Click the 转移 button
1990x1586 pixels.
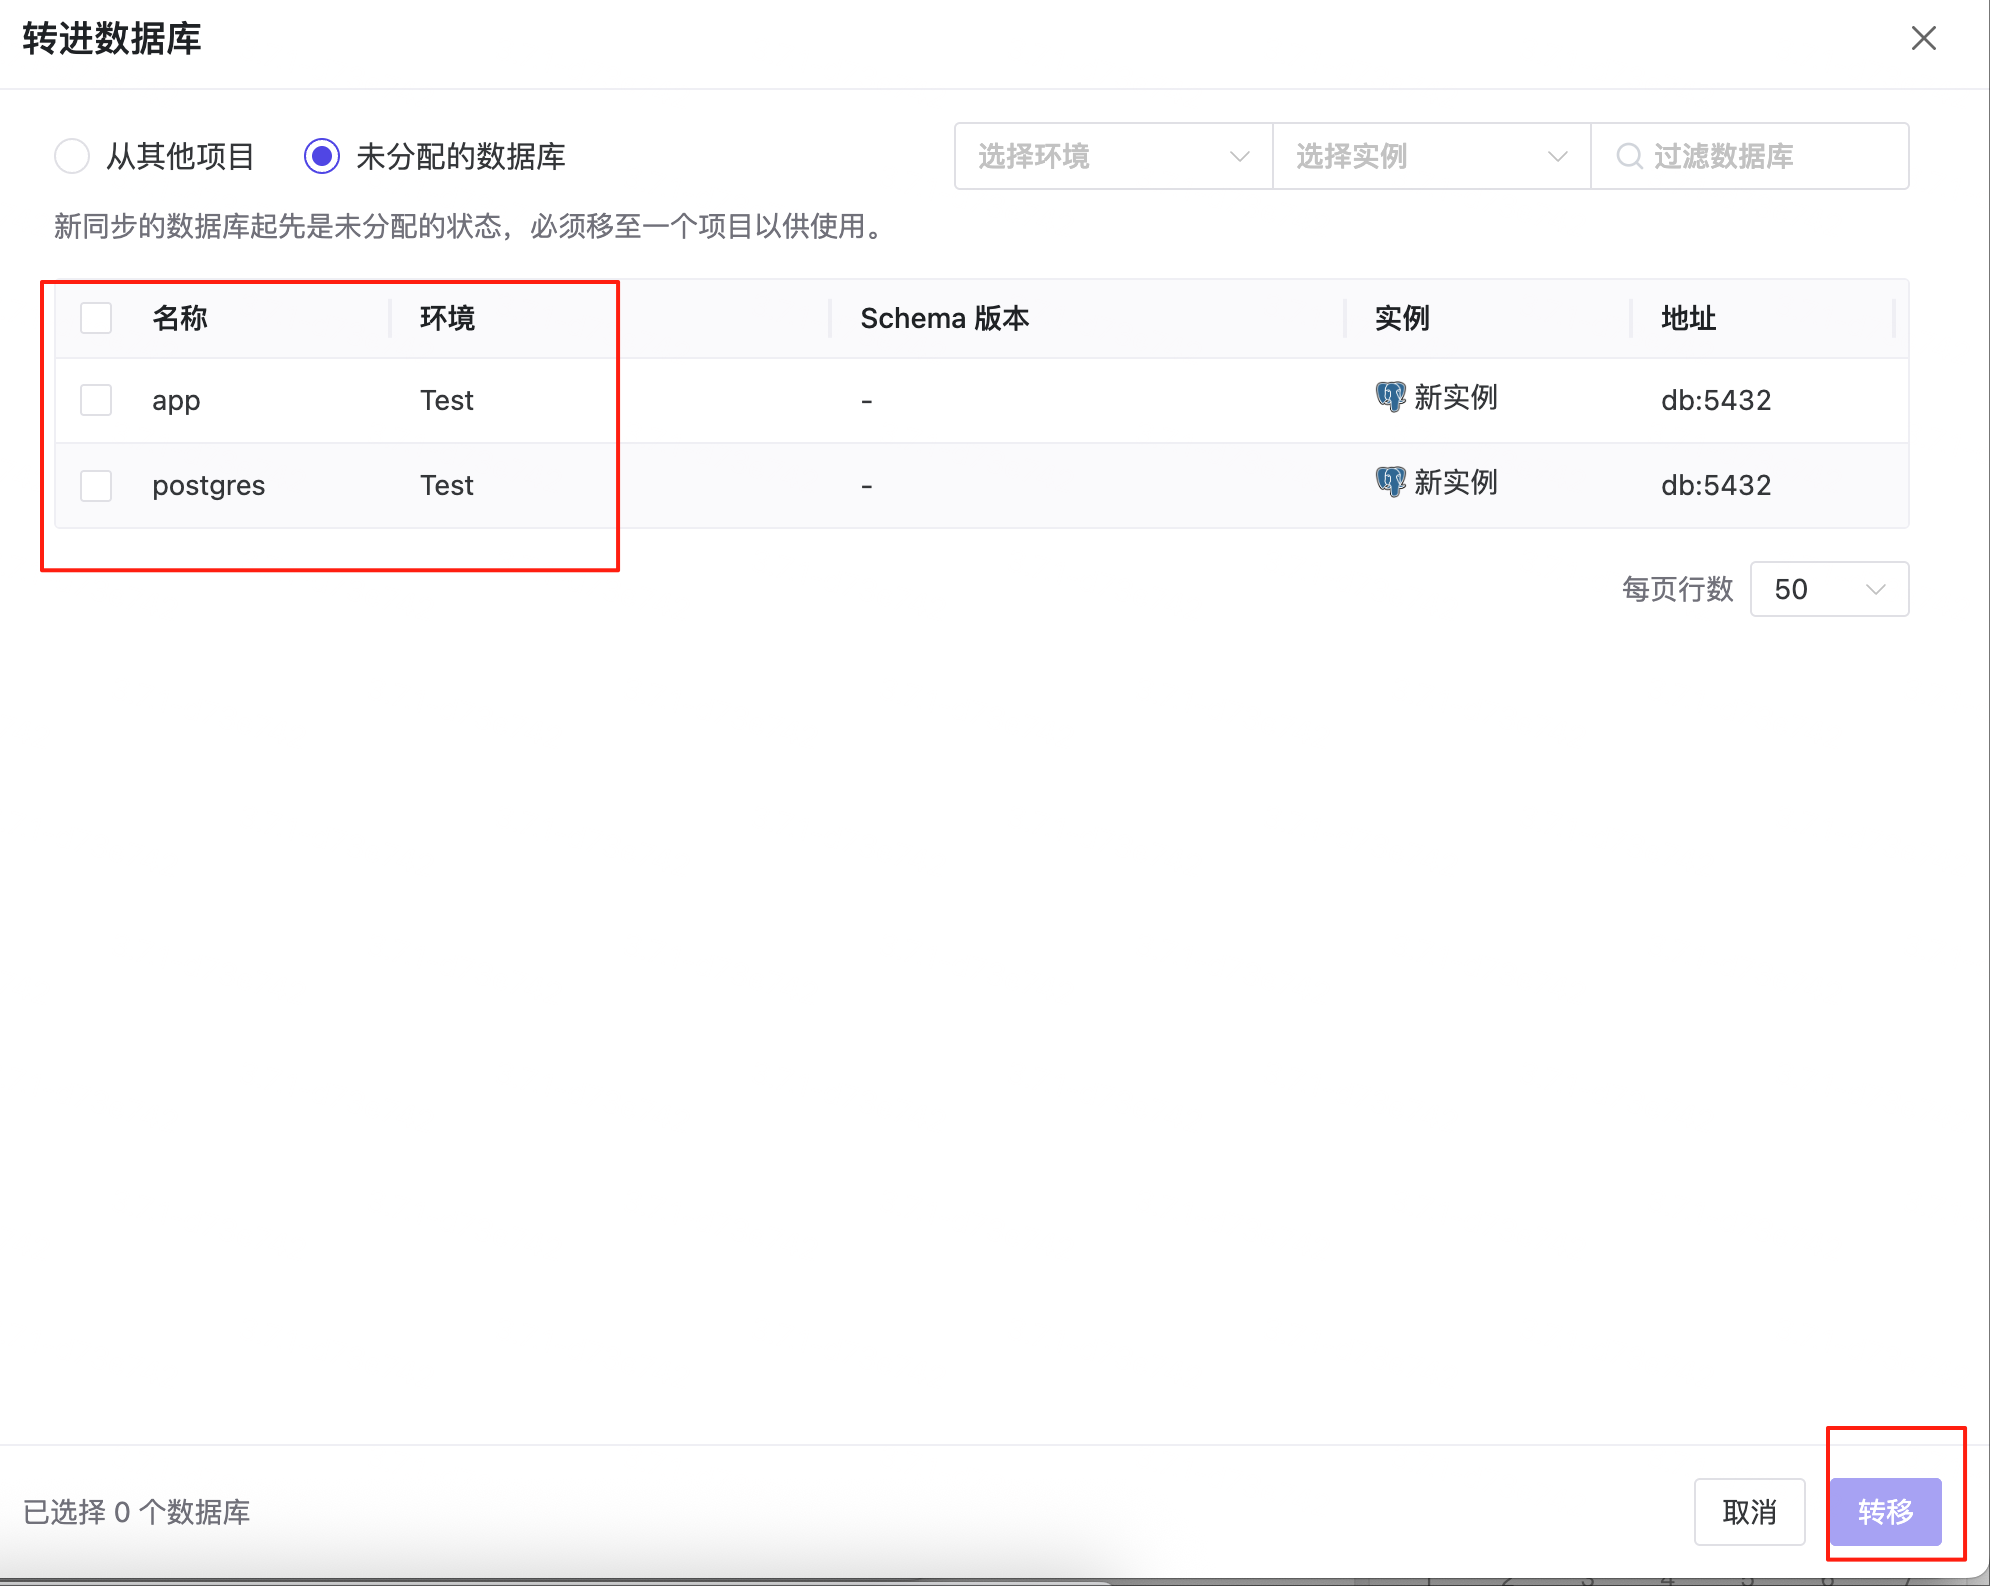coord(1886,1512)
